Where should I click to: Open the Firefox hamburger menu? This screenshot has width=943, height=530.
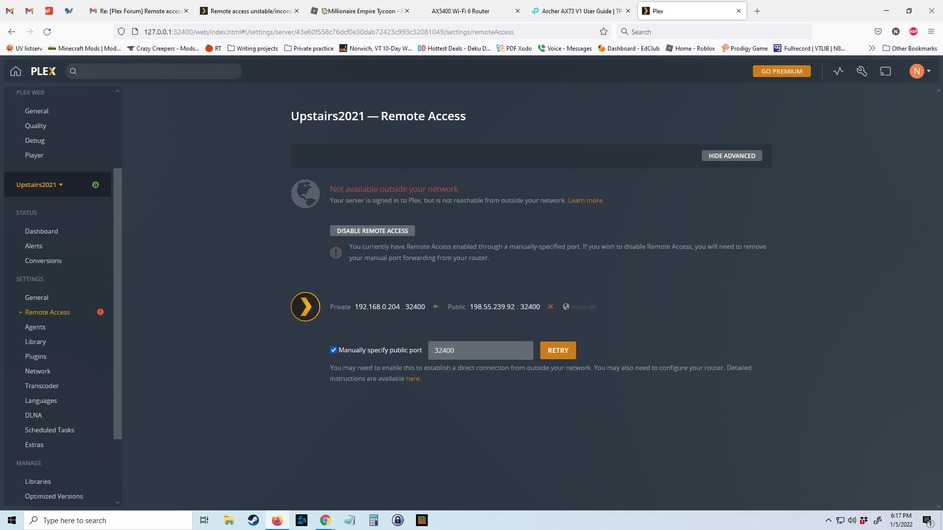930,31
